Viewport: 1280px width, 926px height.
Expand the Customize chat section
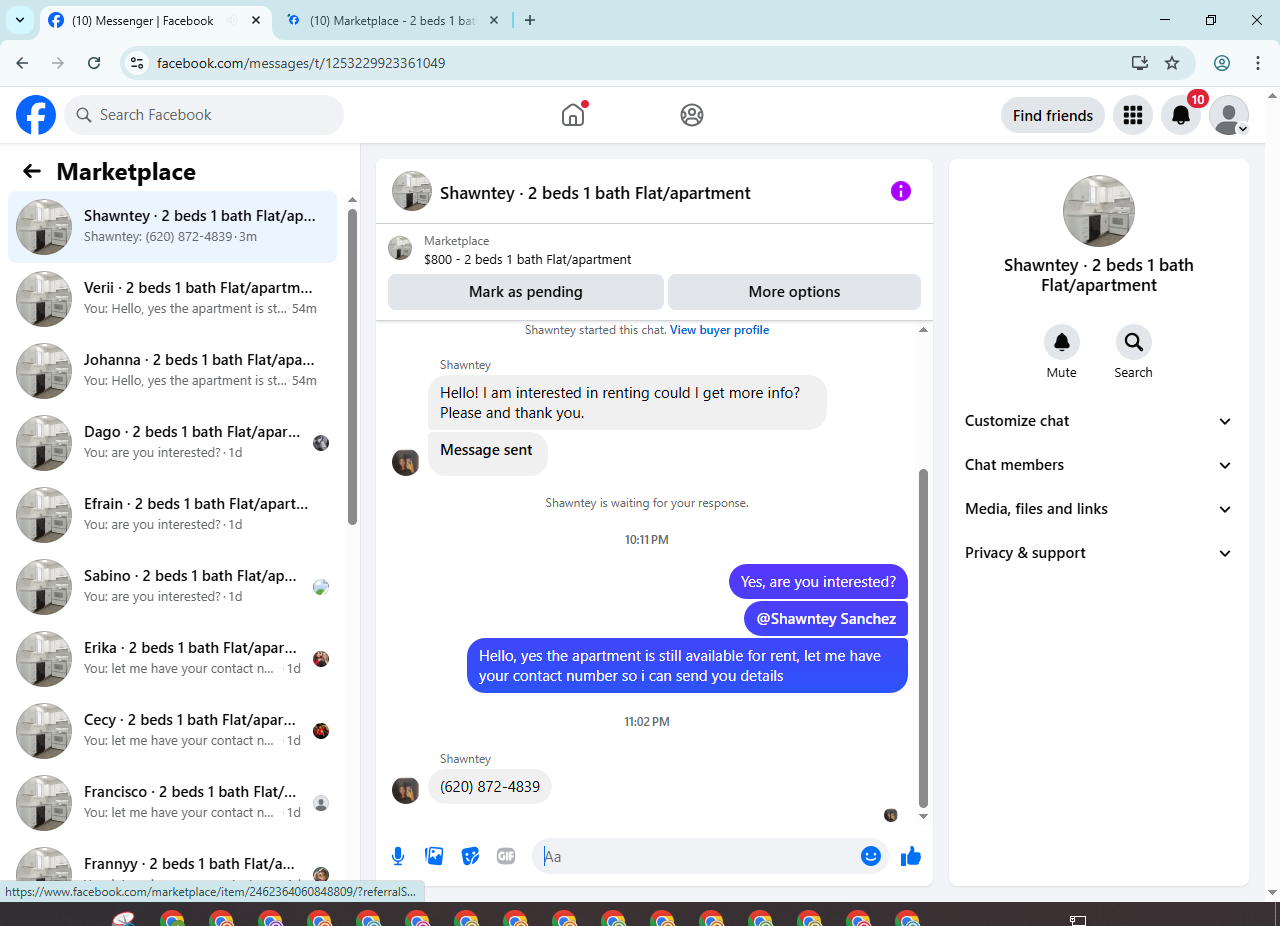click(x=1099, y=421)
